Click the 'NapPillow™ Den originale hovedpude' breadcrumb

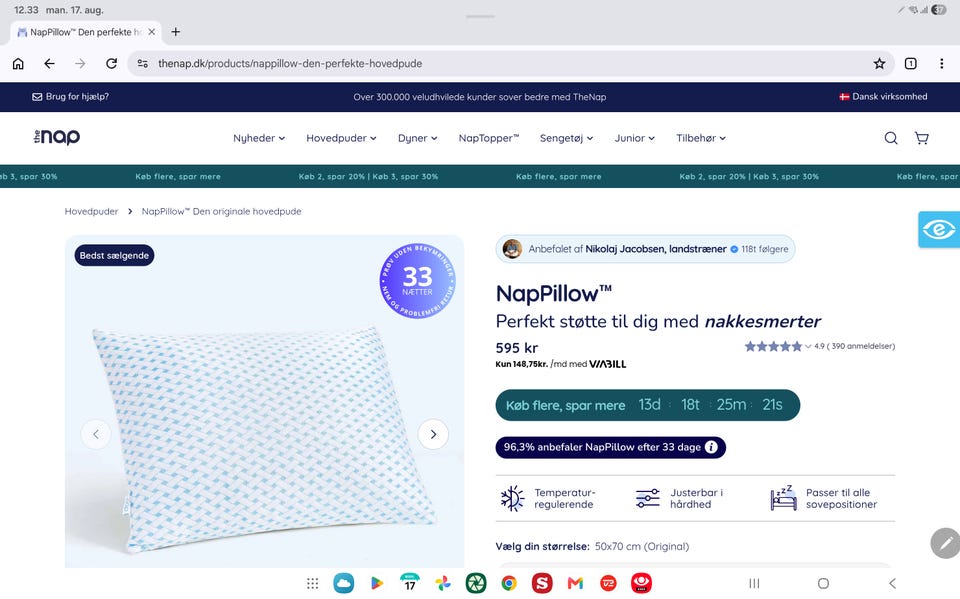click(222, 211)
